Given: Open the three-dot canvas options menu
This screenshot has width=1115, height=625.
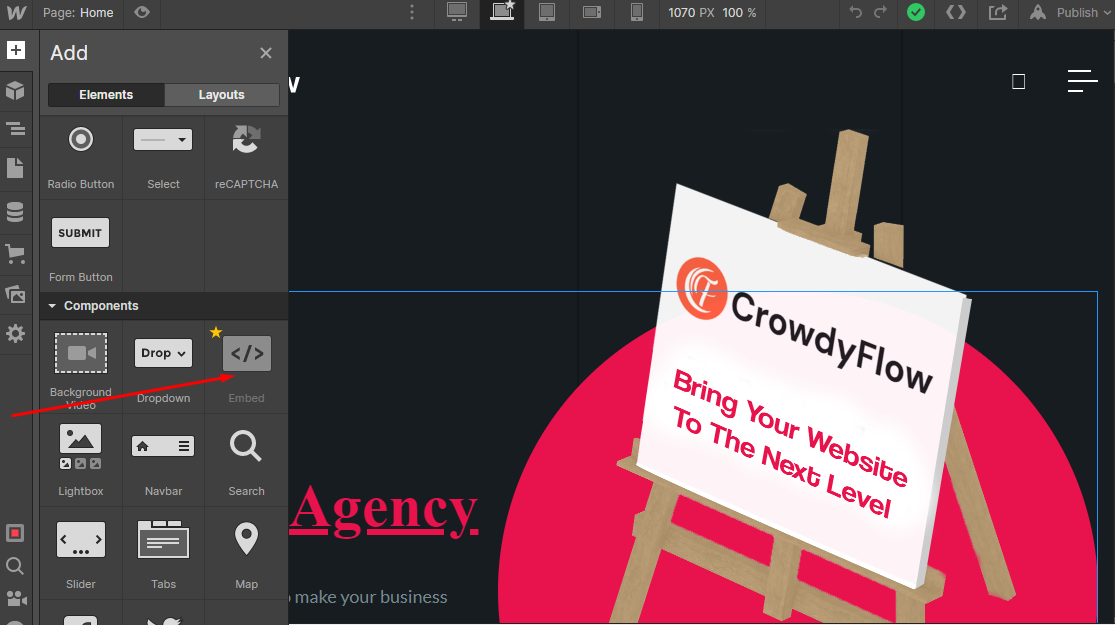Looking at the screenshot, I should (x=412, y=12).
